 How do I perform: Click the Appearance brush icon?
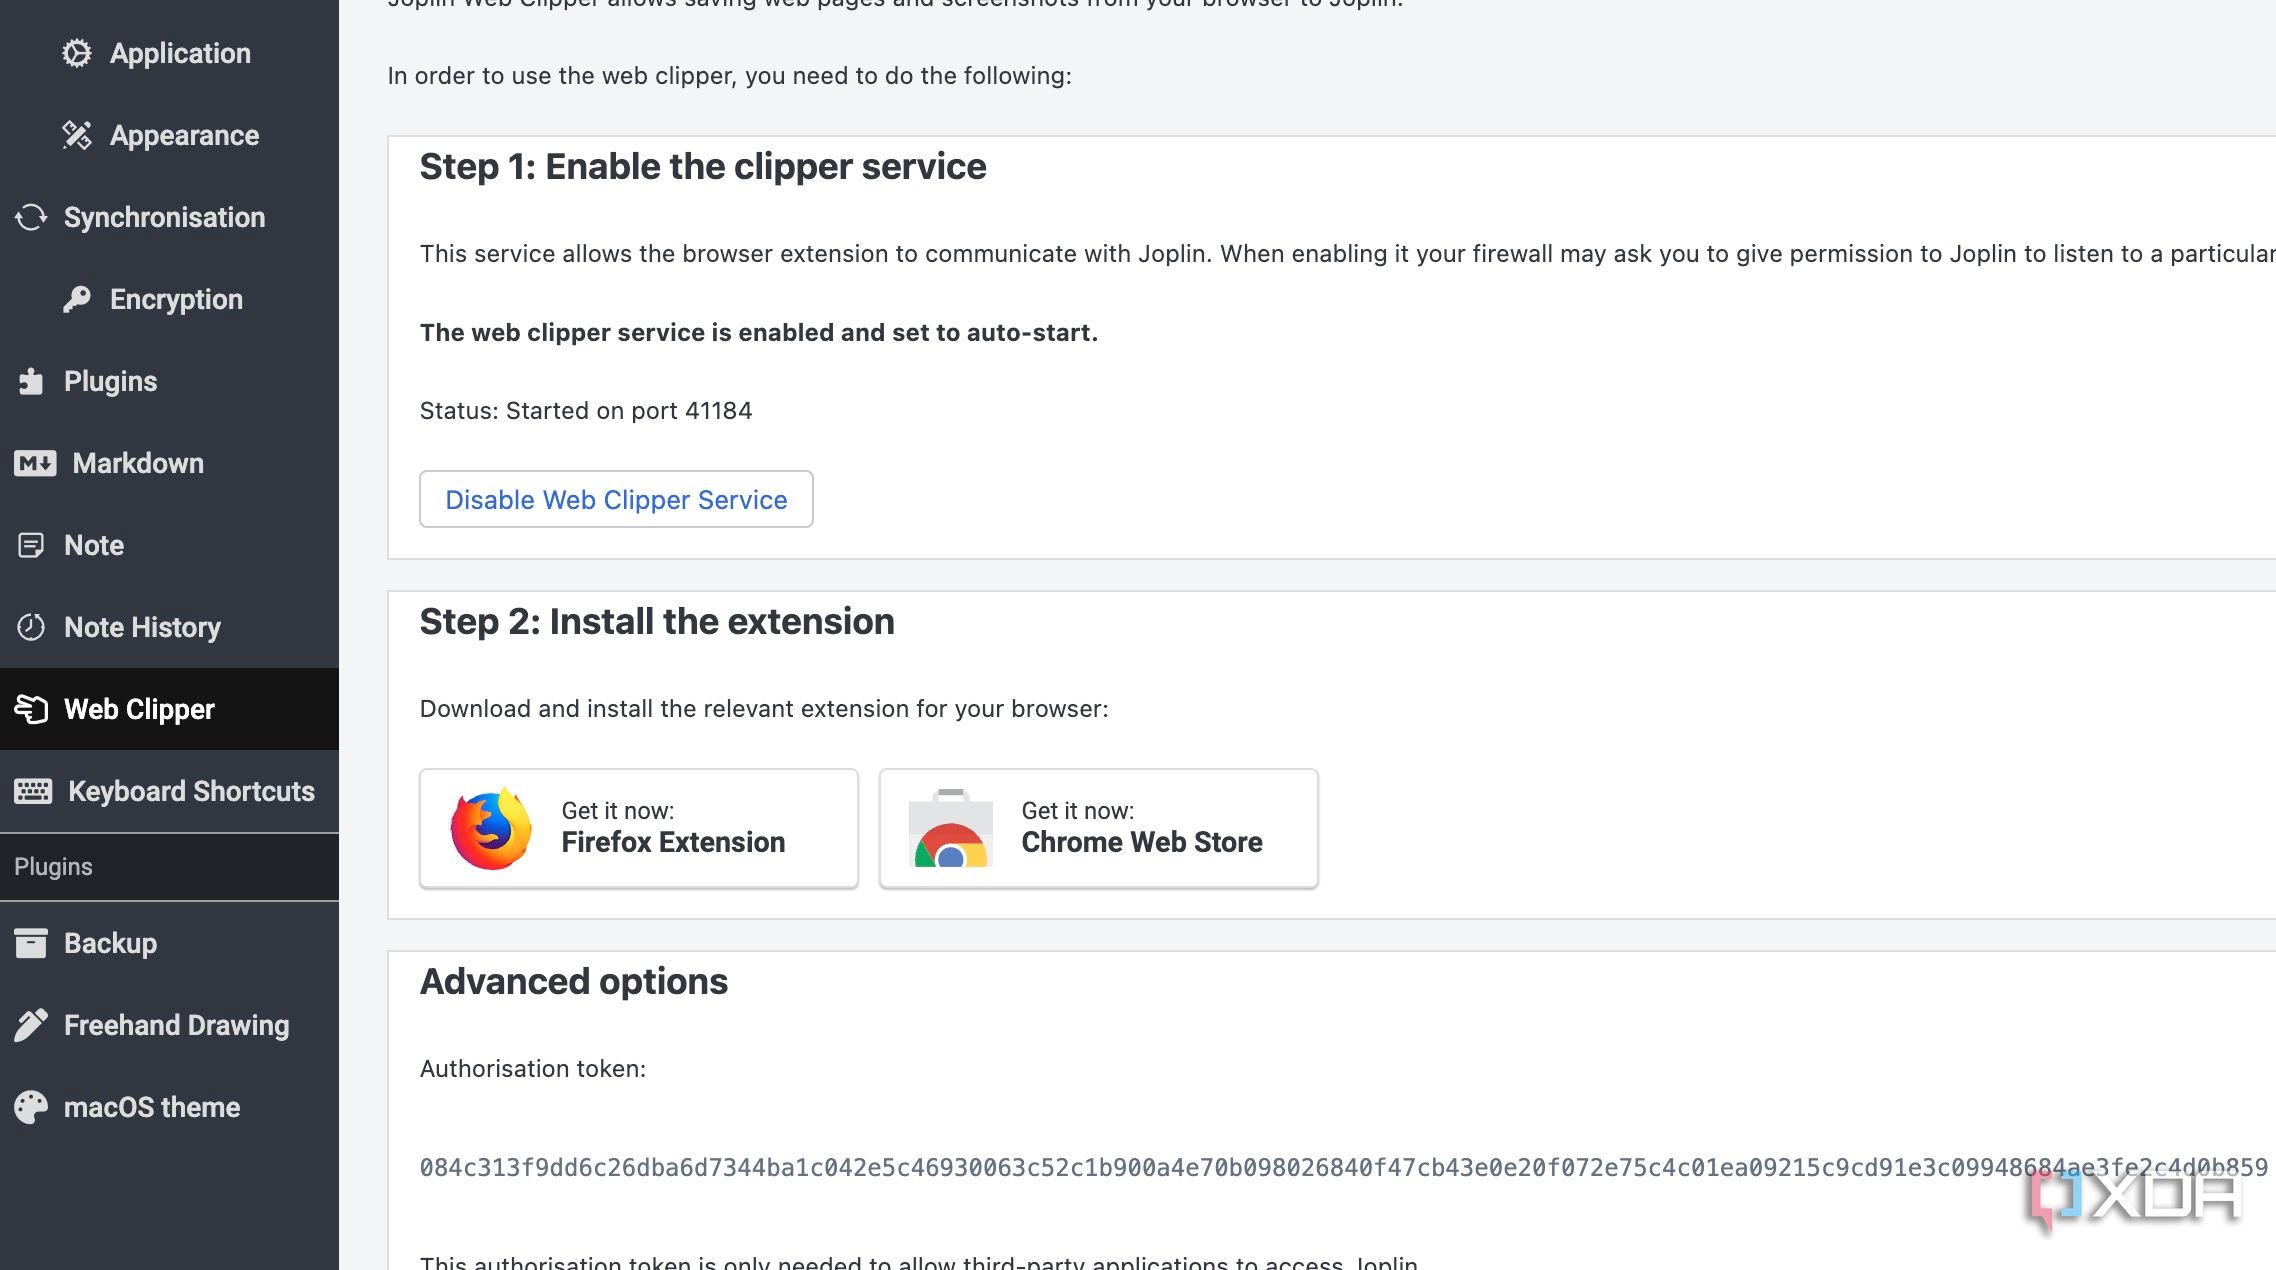(x=76, y=135)
